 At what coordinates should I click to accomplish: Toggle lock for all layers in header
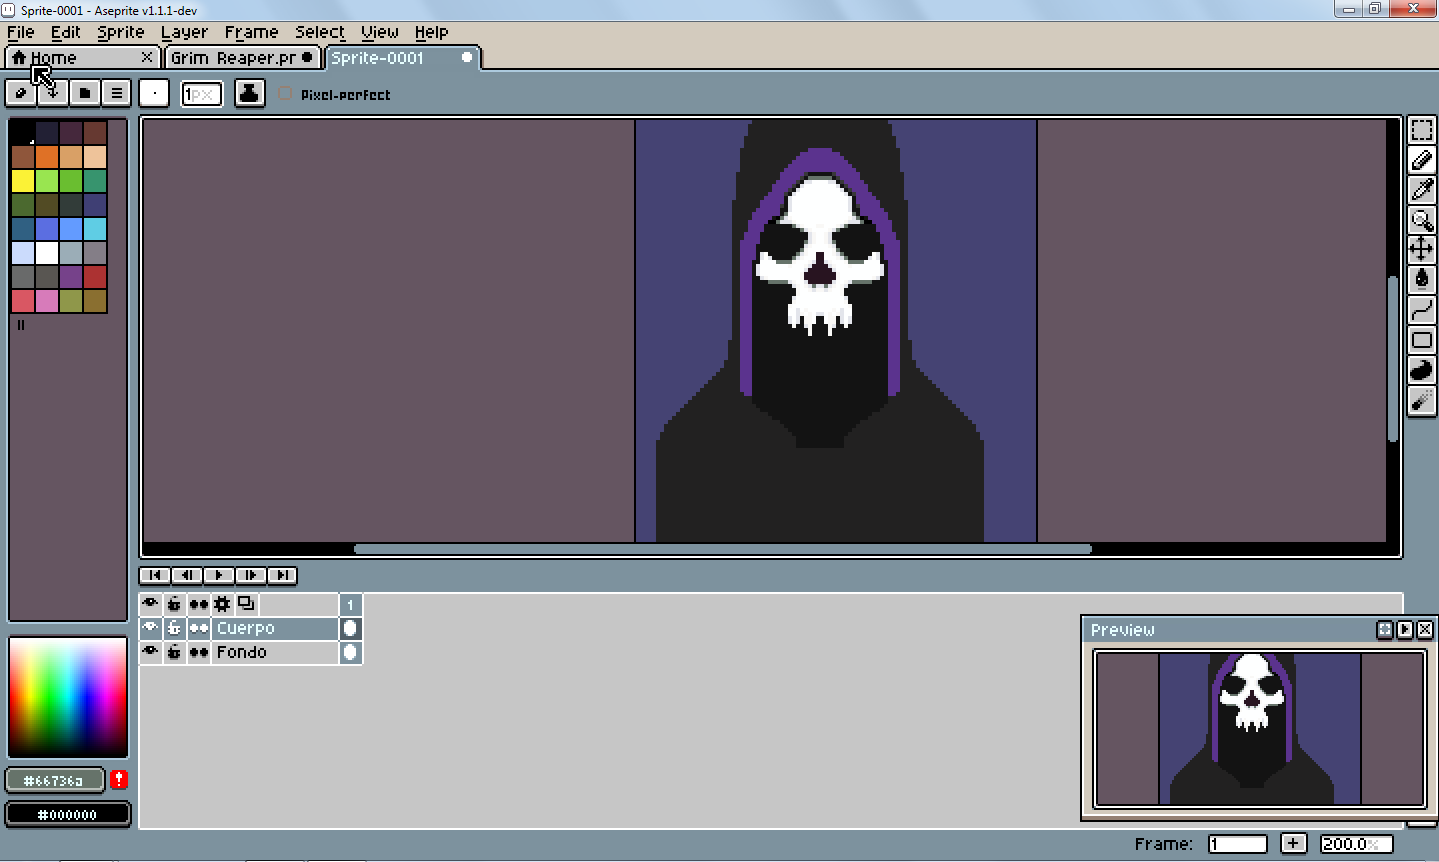coord(174,604)
